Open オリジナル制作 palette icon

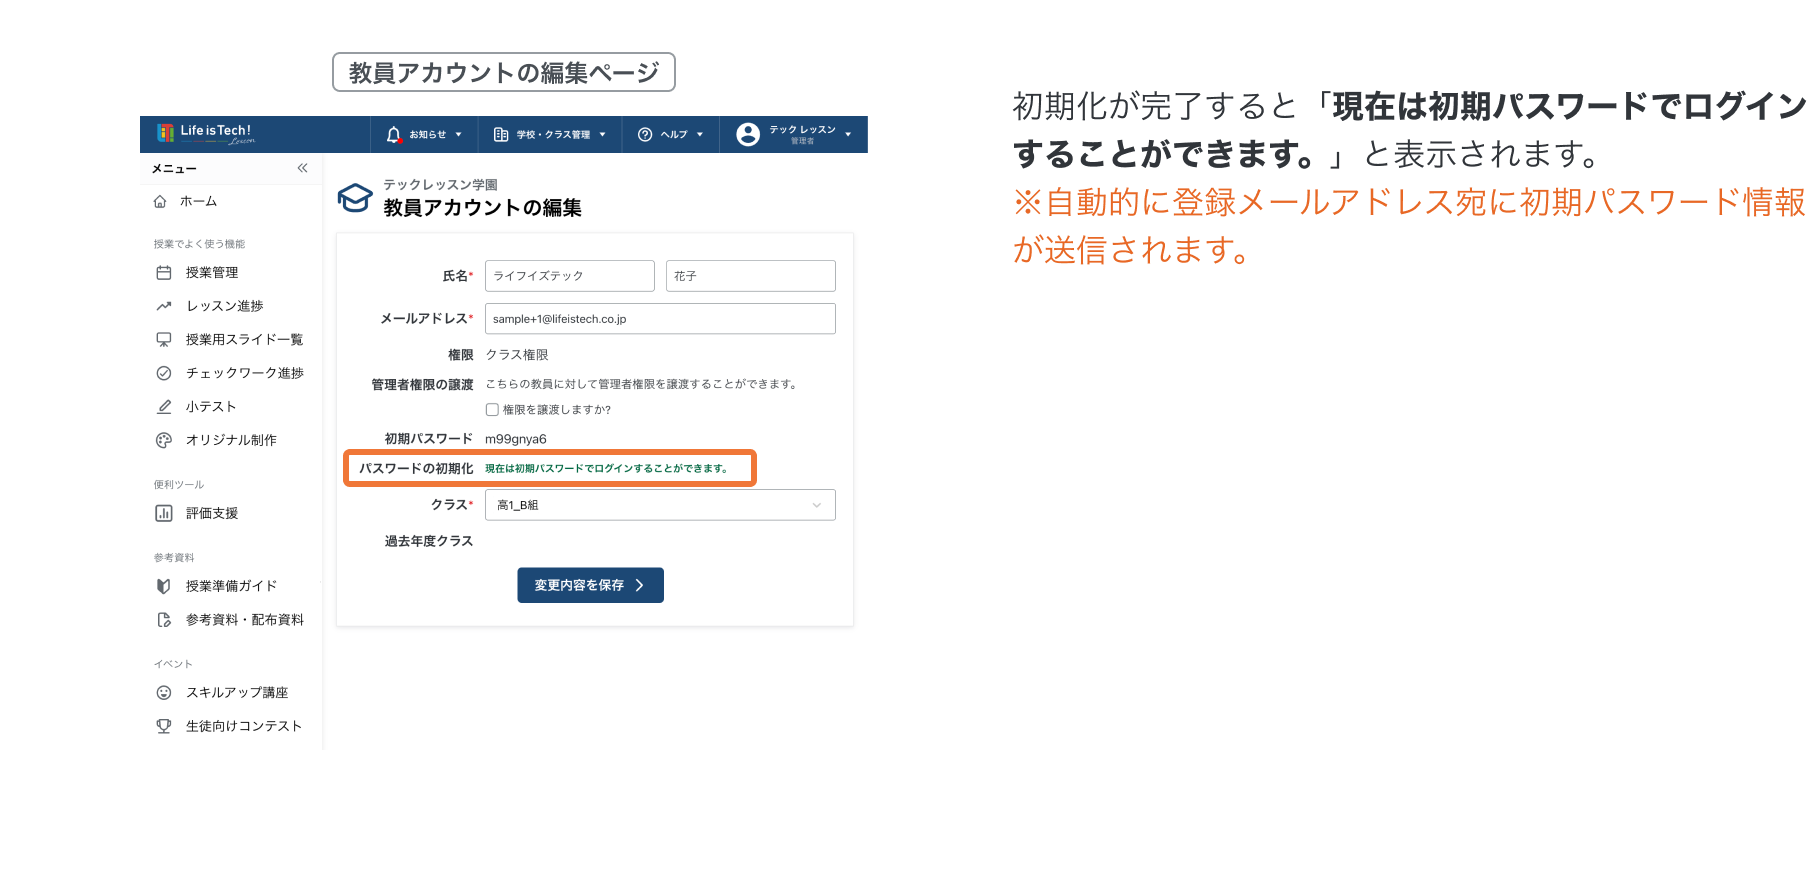click(x=164, y=440)
